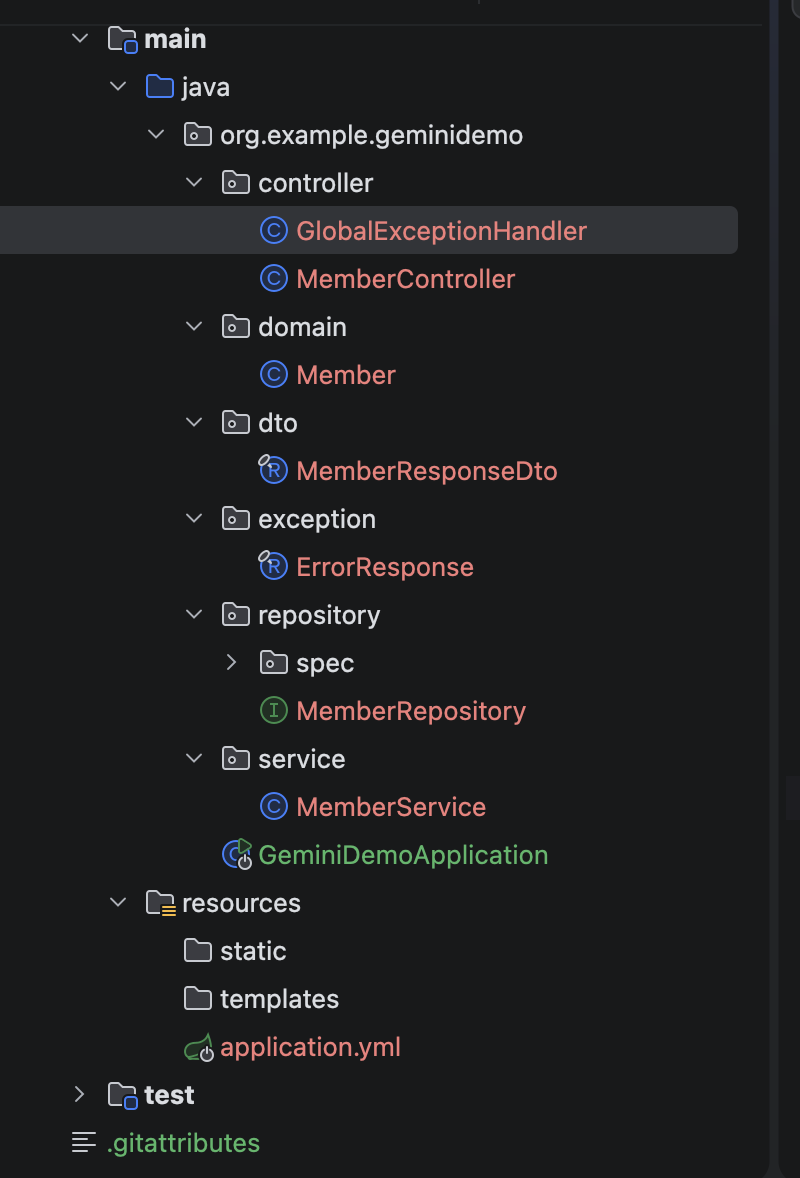Collapse the repository package chevron

tap(194, 615)
